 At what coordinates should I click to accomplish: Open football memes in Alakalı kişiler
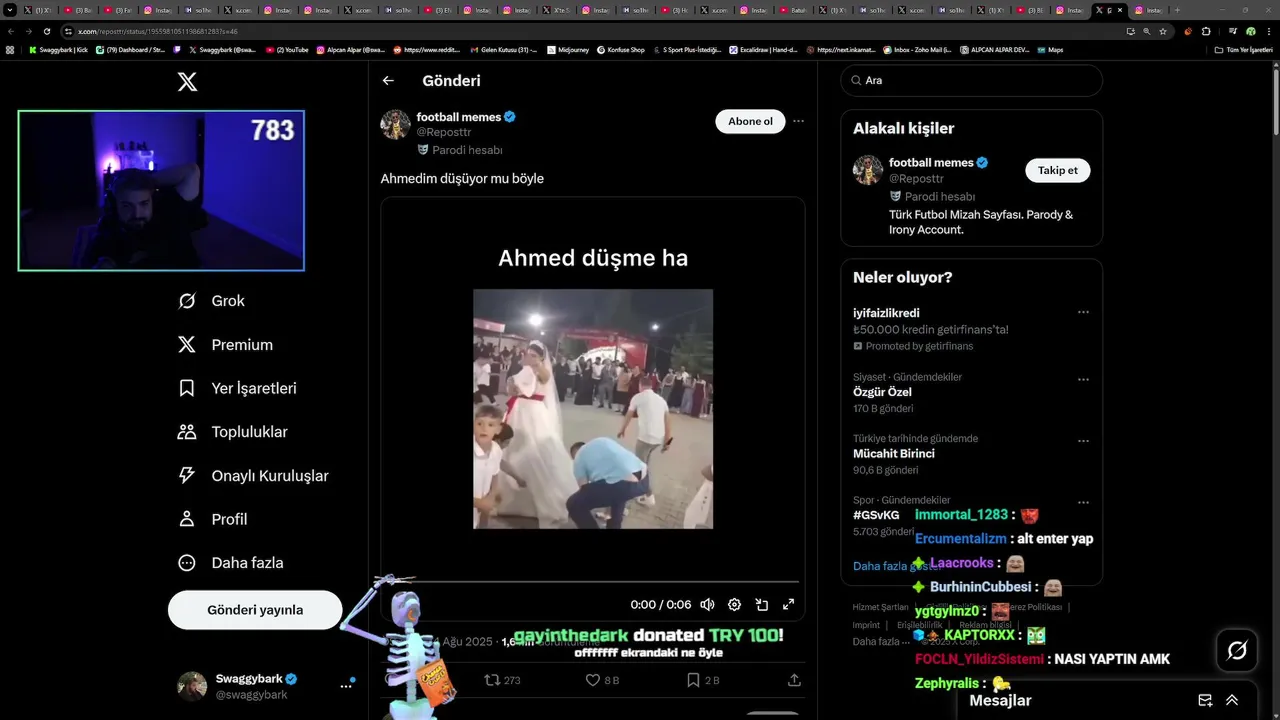[x=931, y=162]
